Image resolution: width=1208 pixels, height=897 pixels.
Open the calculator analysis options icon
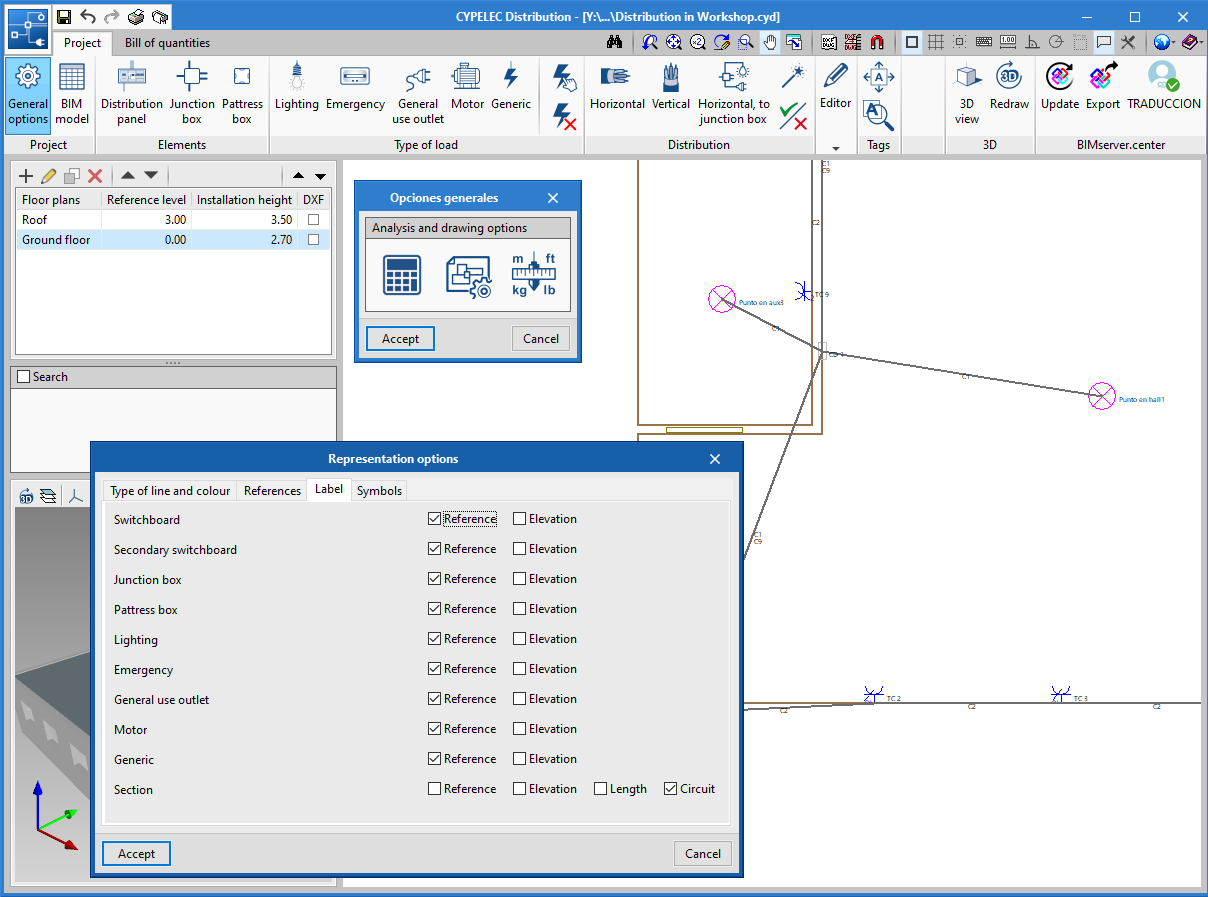click(x=404, y=275)
